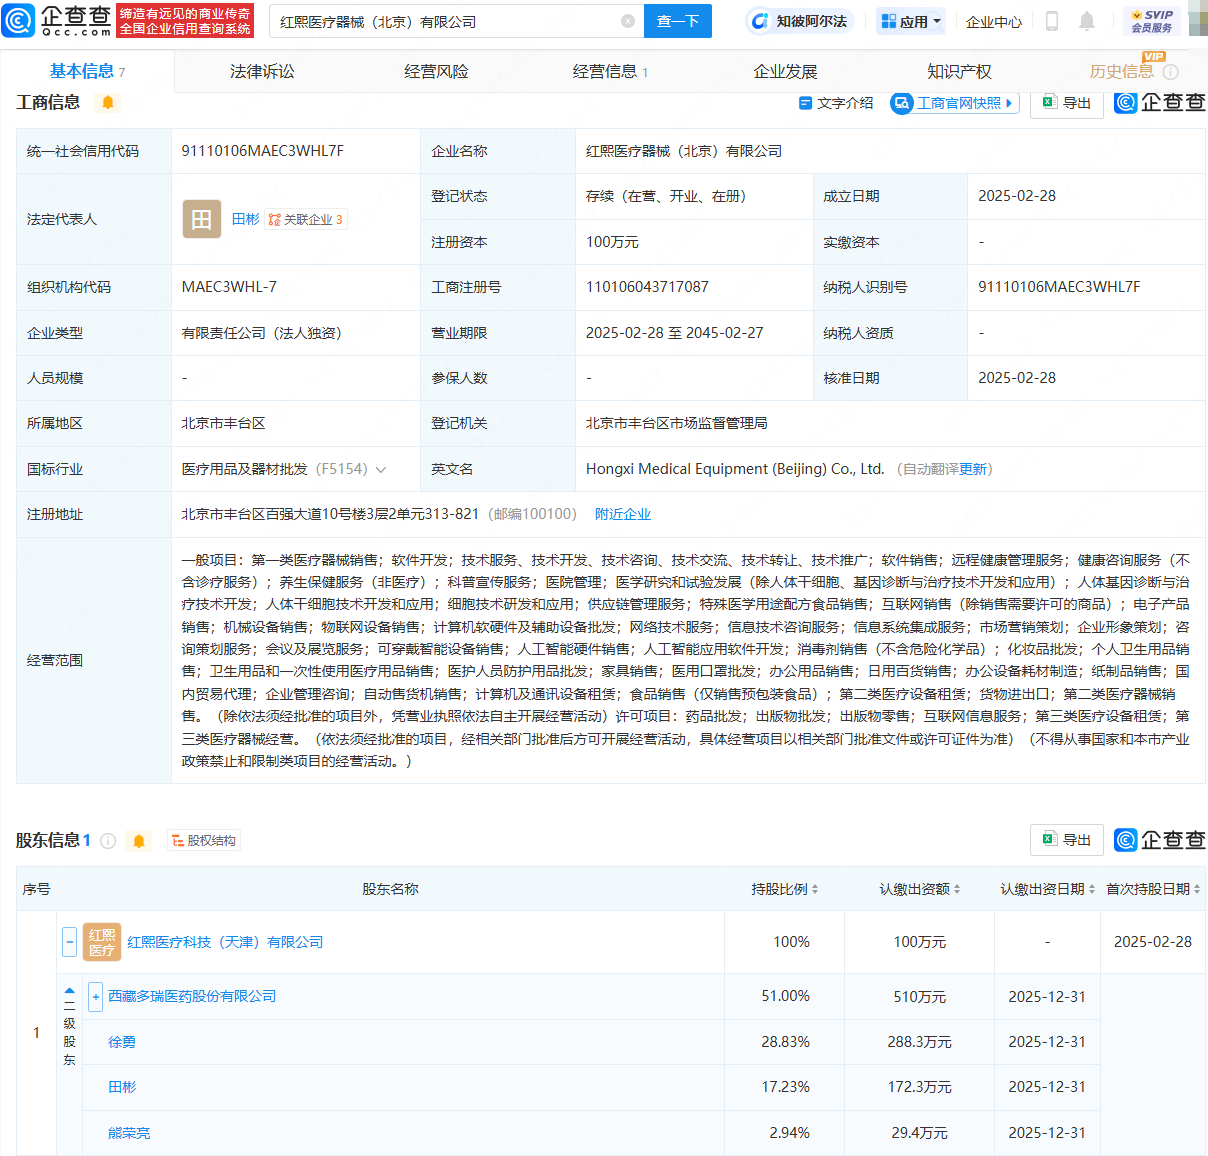The image size is (1208, 1156).
Task: Click the 北京市丰台区市场监督管理局 registrar text
Action: coord(676,423)
